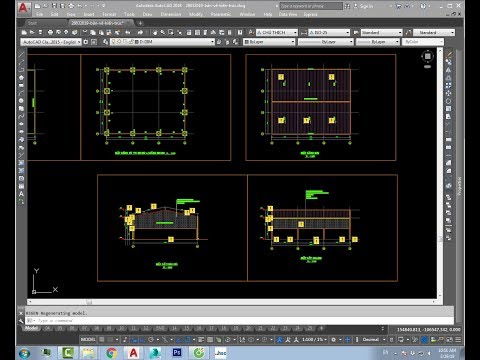Select the Polygon tool in Draw toolbar
This screenshot has width=480, height=360.
point(21,77)
